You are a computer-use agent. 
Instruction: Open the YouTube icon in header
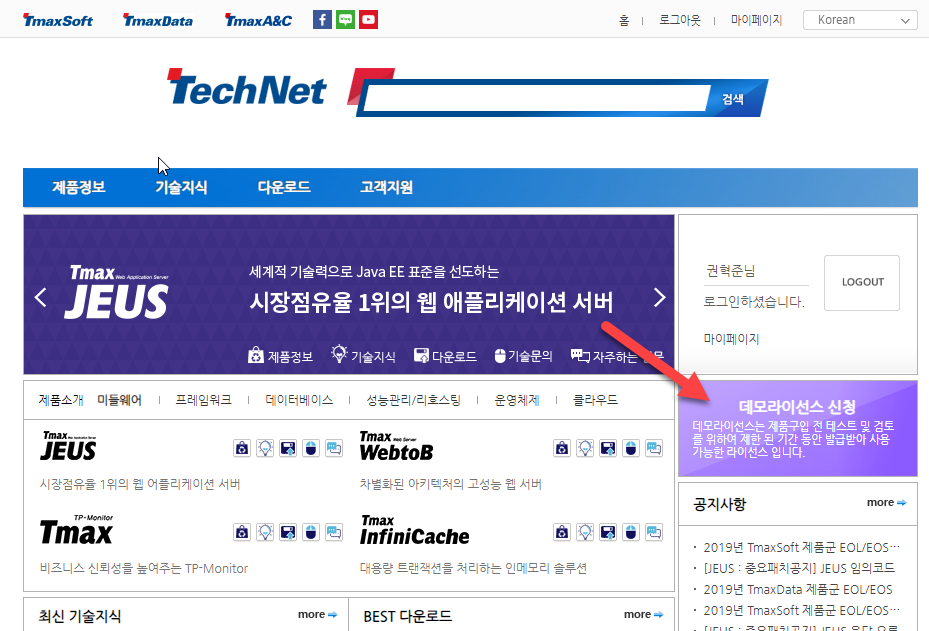369,20
